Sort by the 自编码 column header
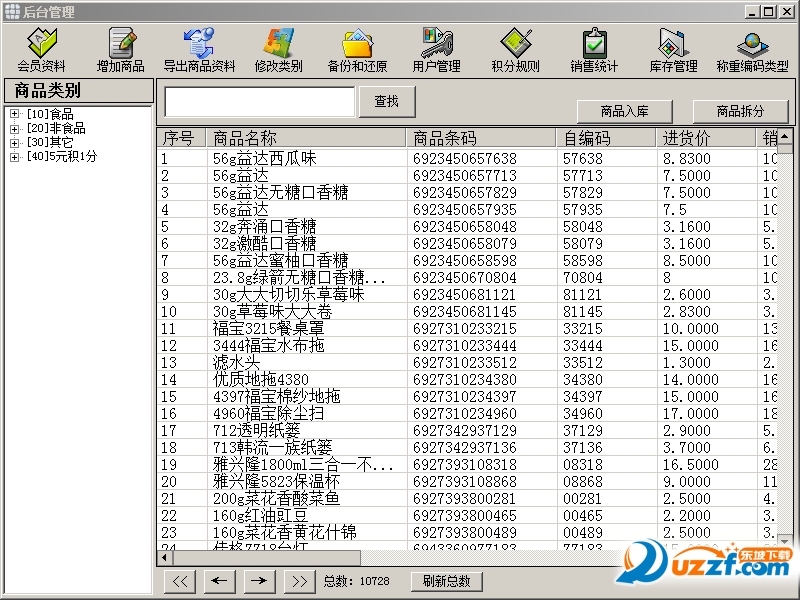Image resolution: width=800 pixels, height=600 pixels. [606, 138]
